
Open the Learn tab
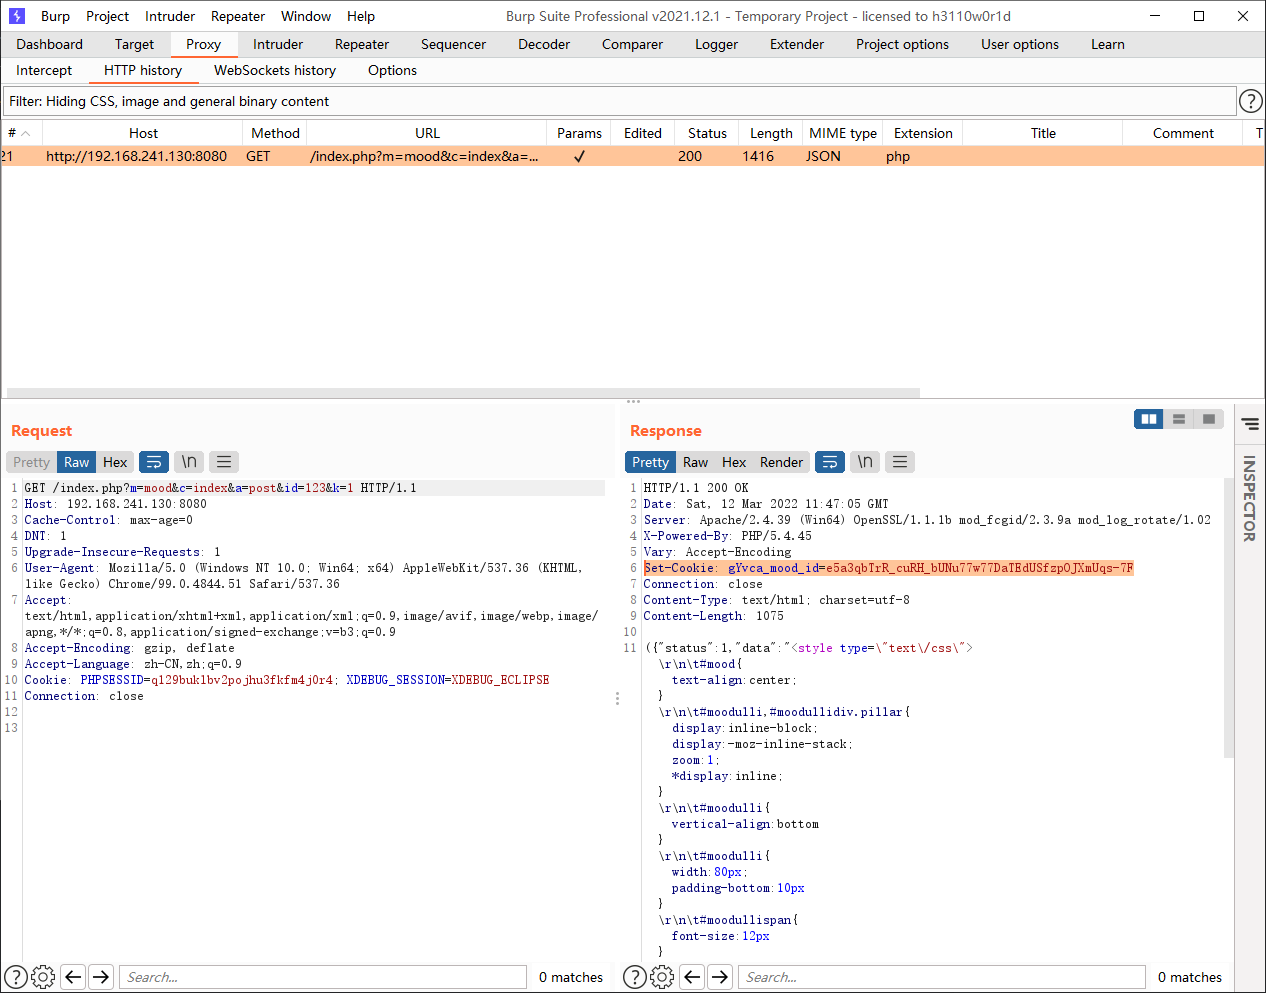(1108, 44)
